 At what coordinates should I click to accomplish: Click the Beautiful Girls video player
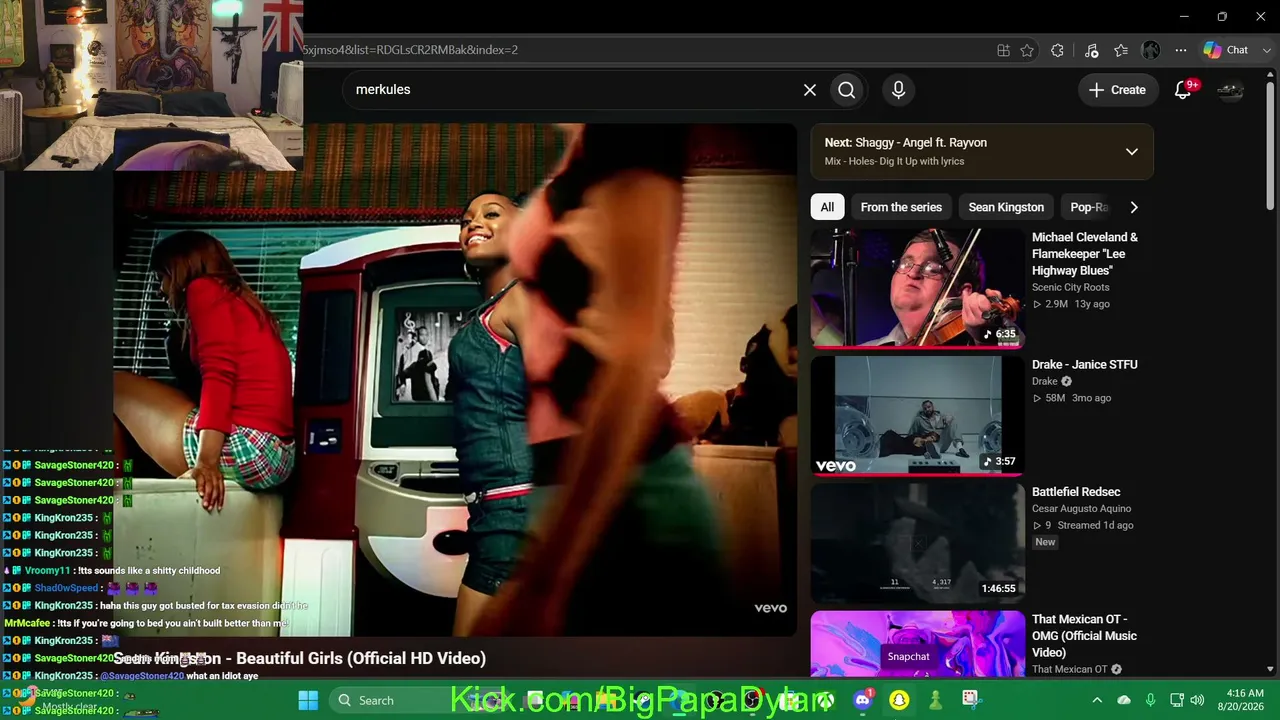pos(455,380)
